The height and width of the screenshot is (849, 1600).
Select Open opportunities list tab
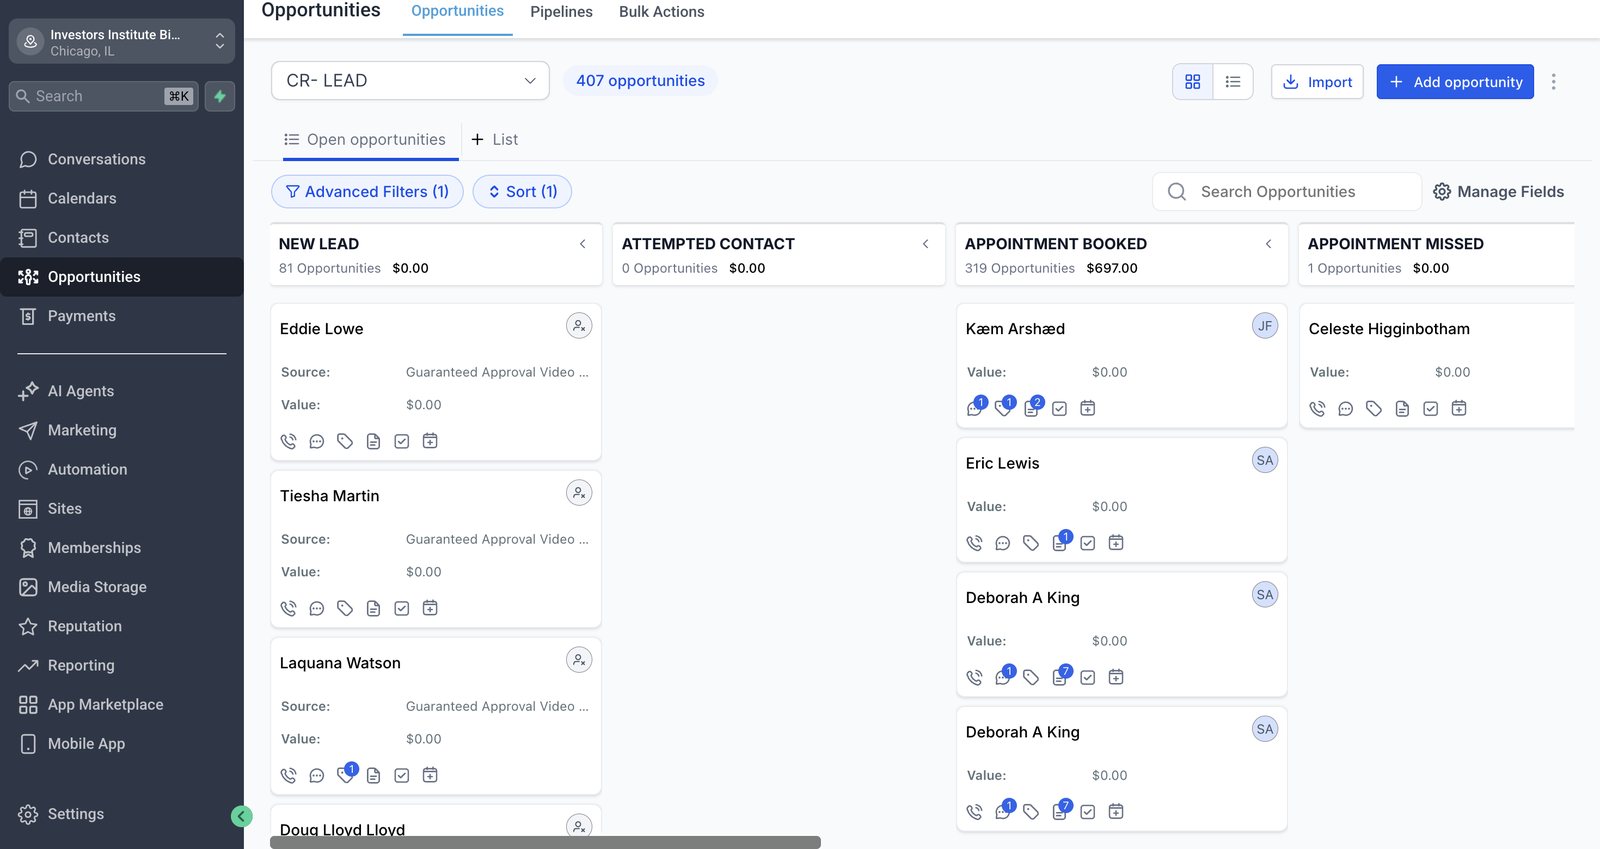click(x=365, y=140)
